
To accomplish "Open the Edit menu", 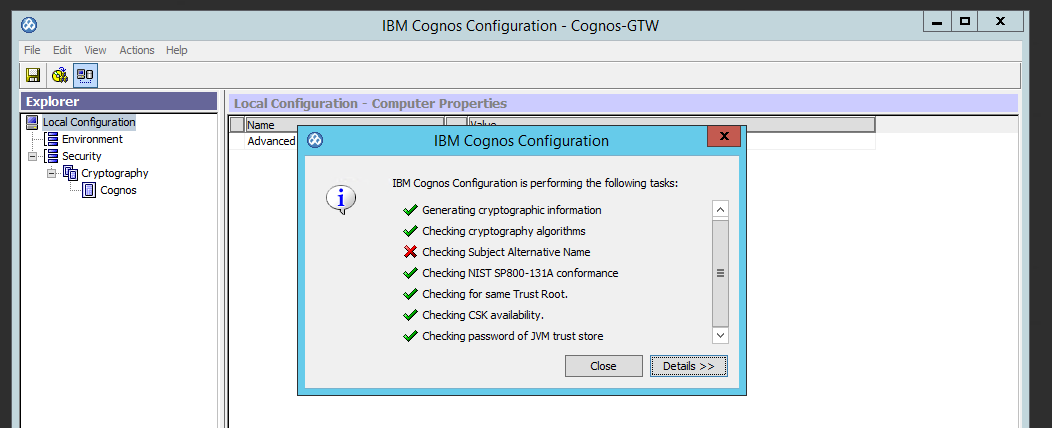I will click(62, 50).
